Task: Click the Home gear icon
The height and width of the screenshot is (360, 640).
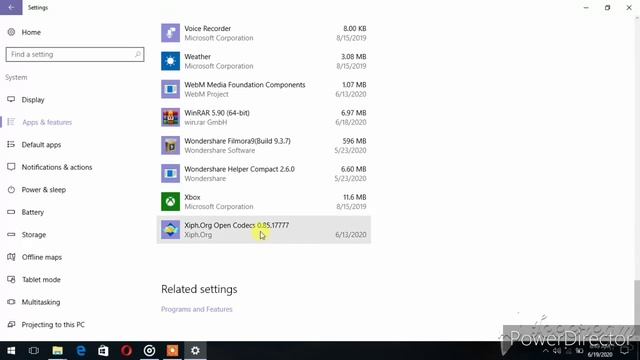Action: coord(11,32)
